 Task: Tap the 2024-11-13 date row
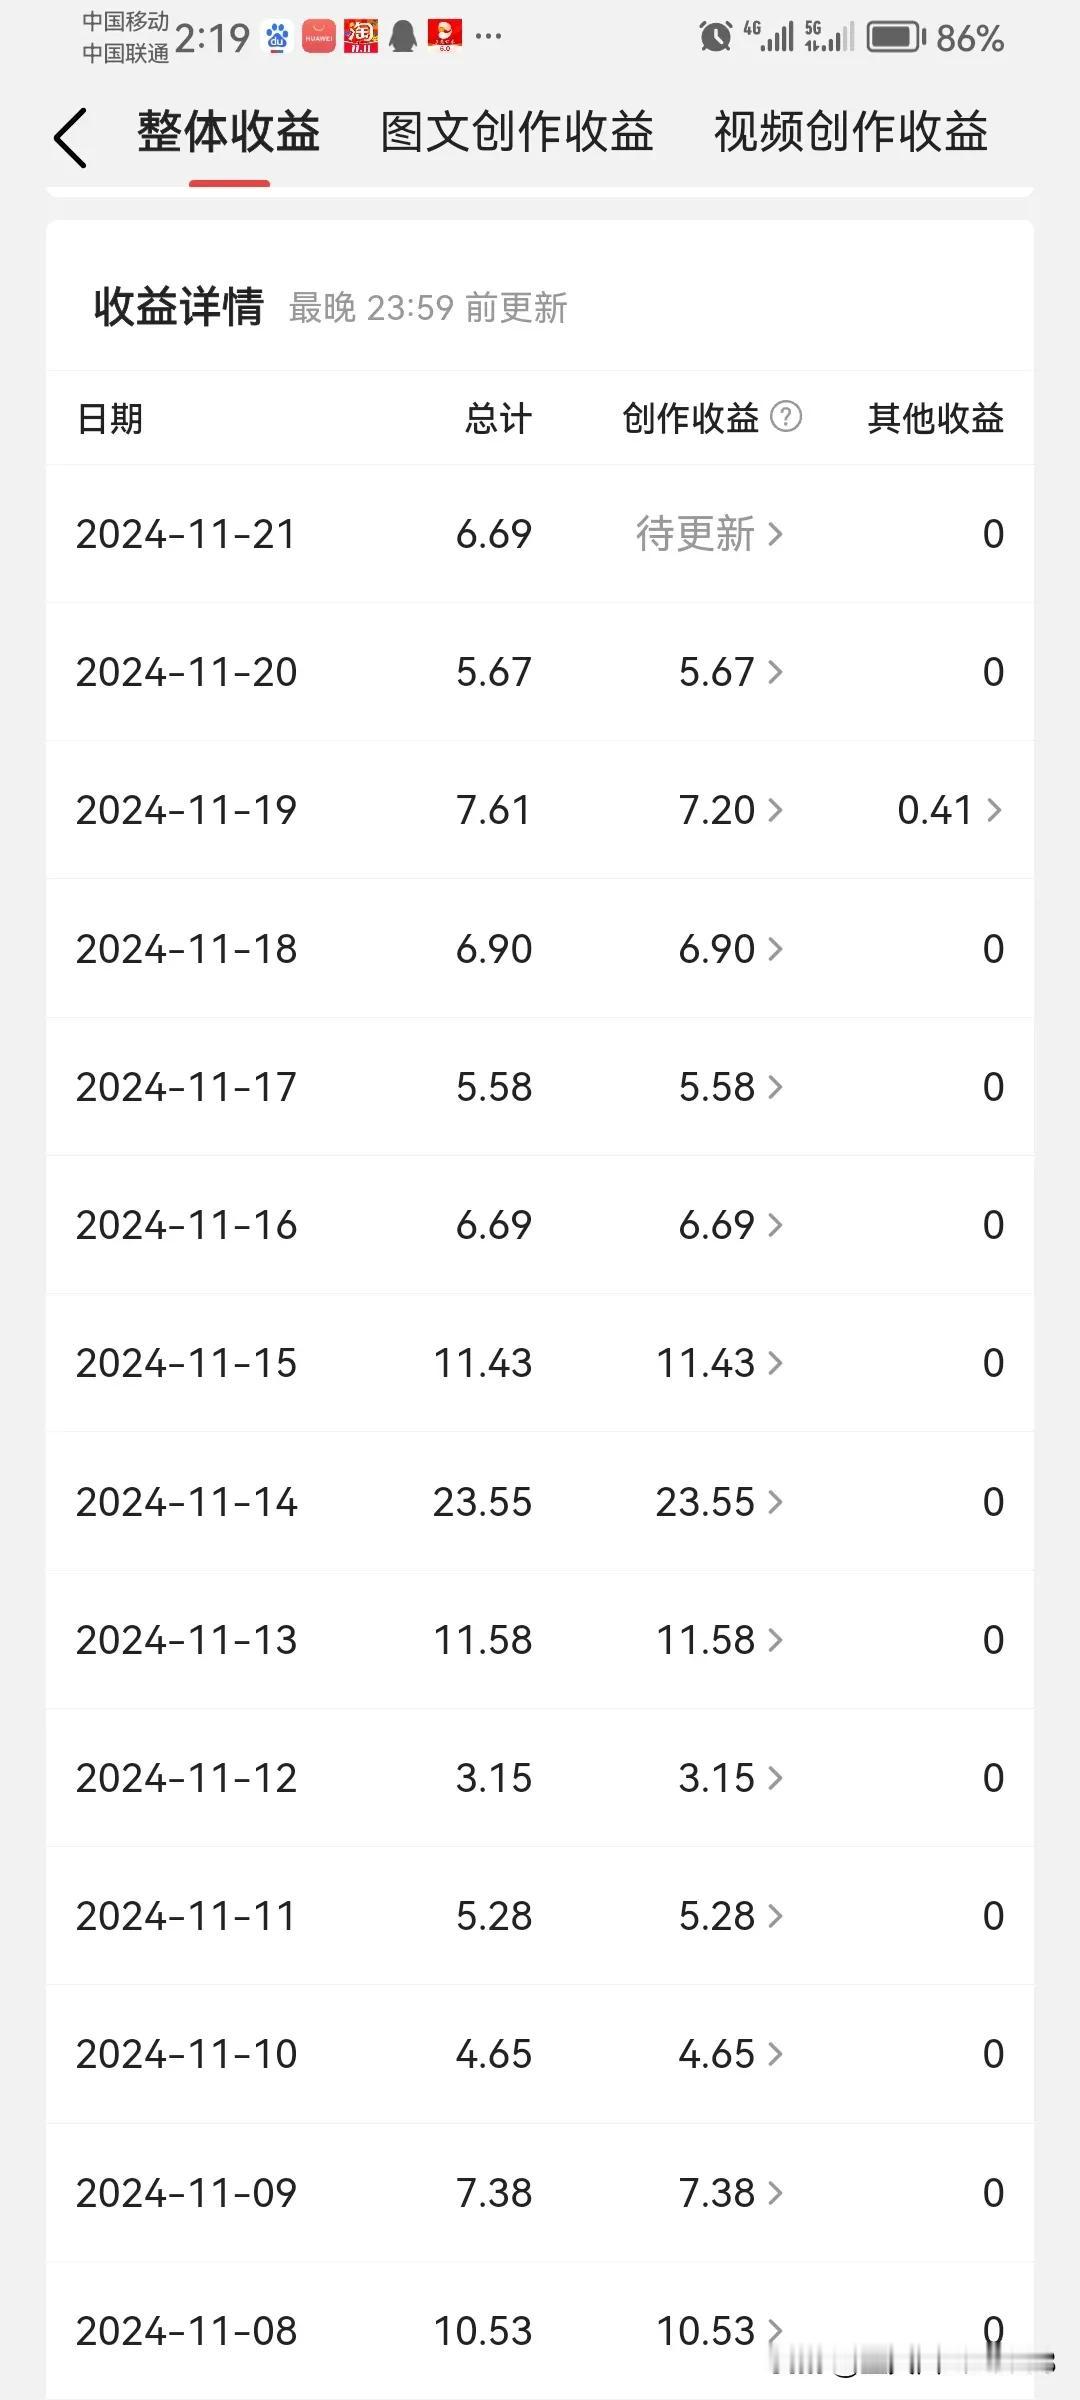(x=540, y=1640)
